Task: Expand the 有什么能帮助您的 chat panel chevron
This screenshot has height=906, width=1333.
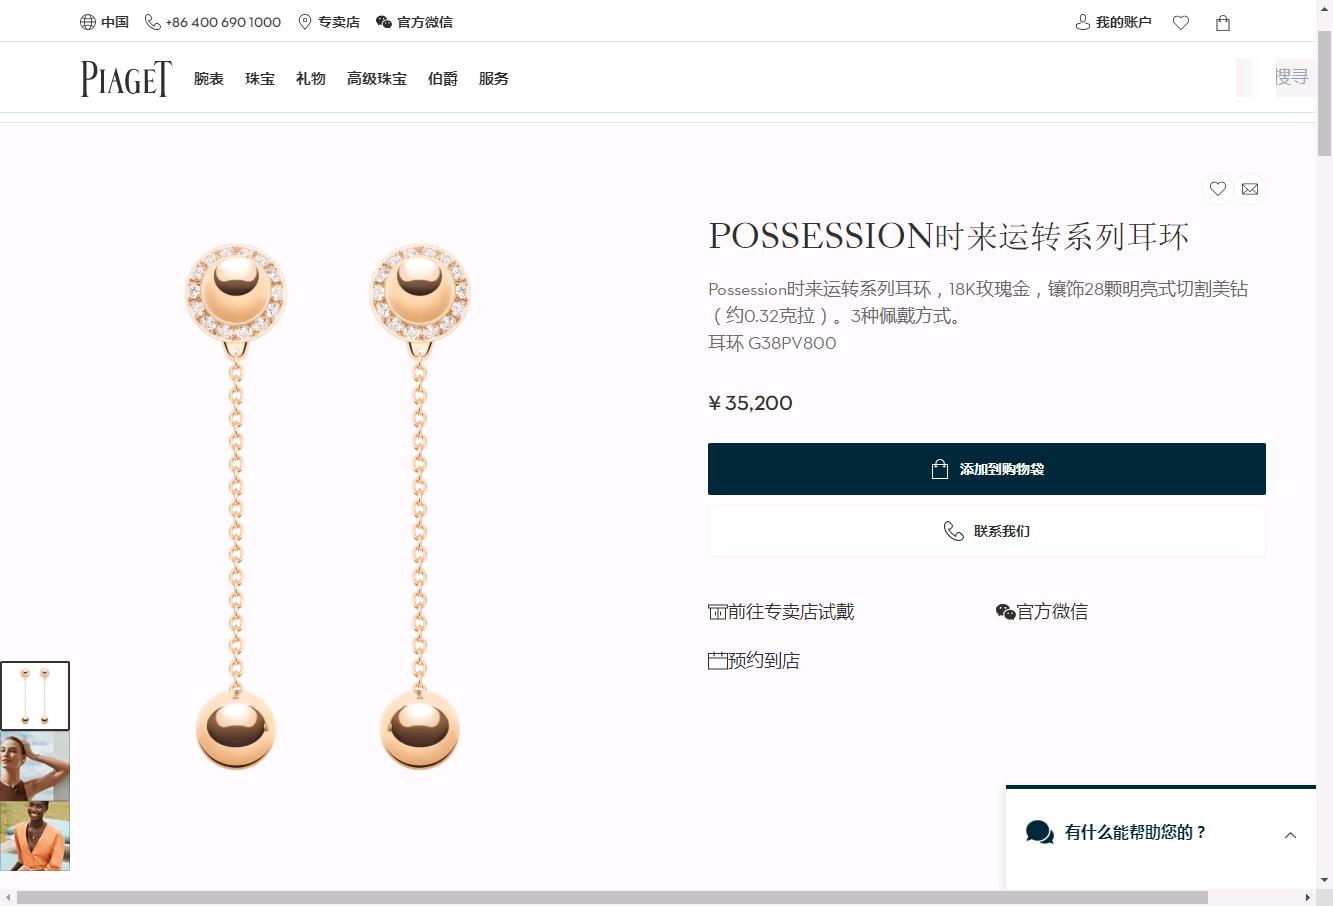Action: point(1290,835)
